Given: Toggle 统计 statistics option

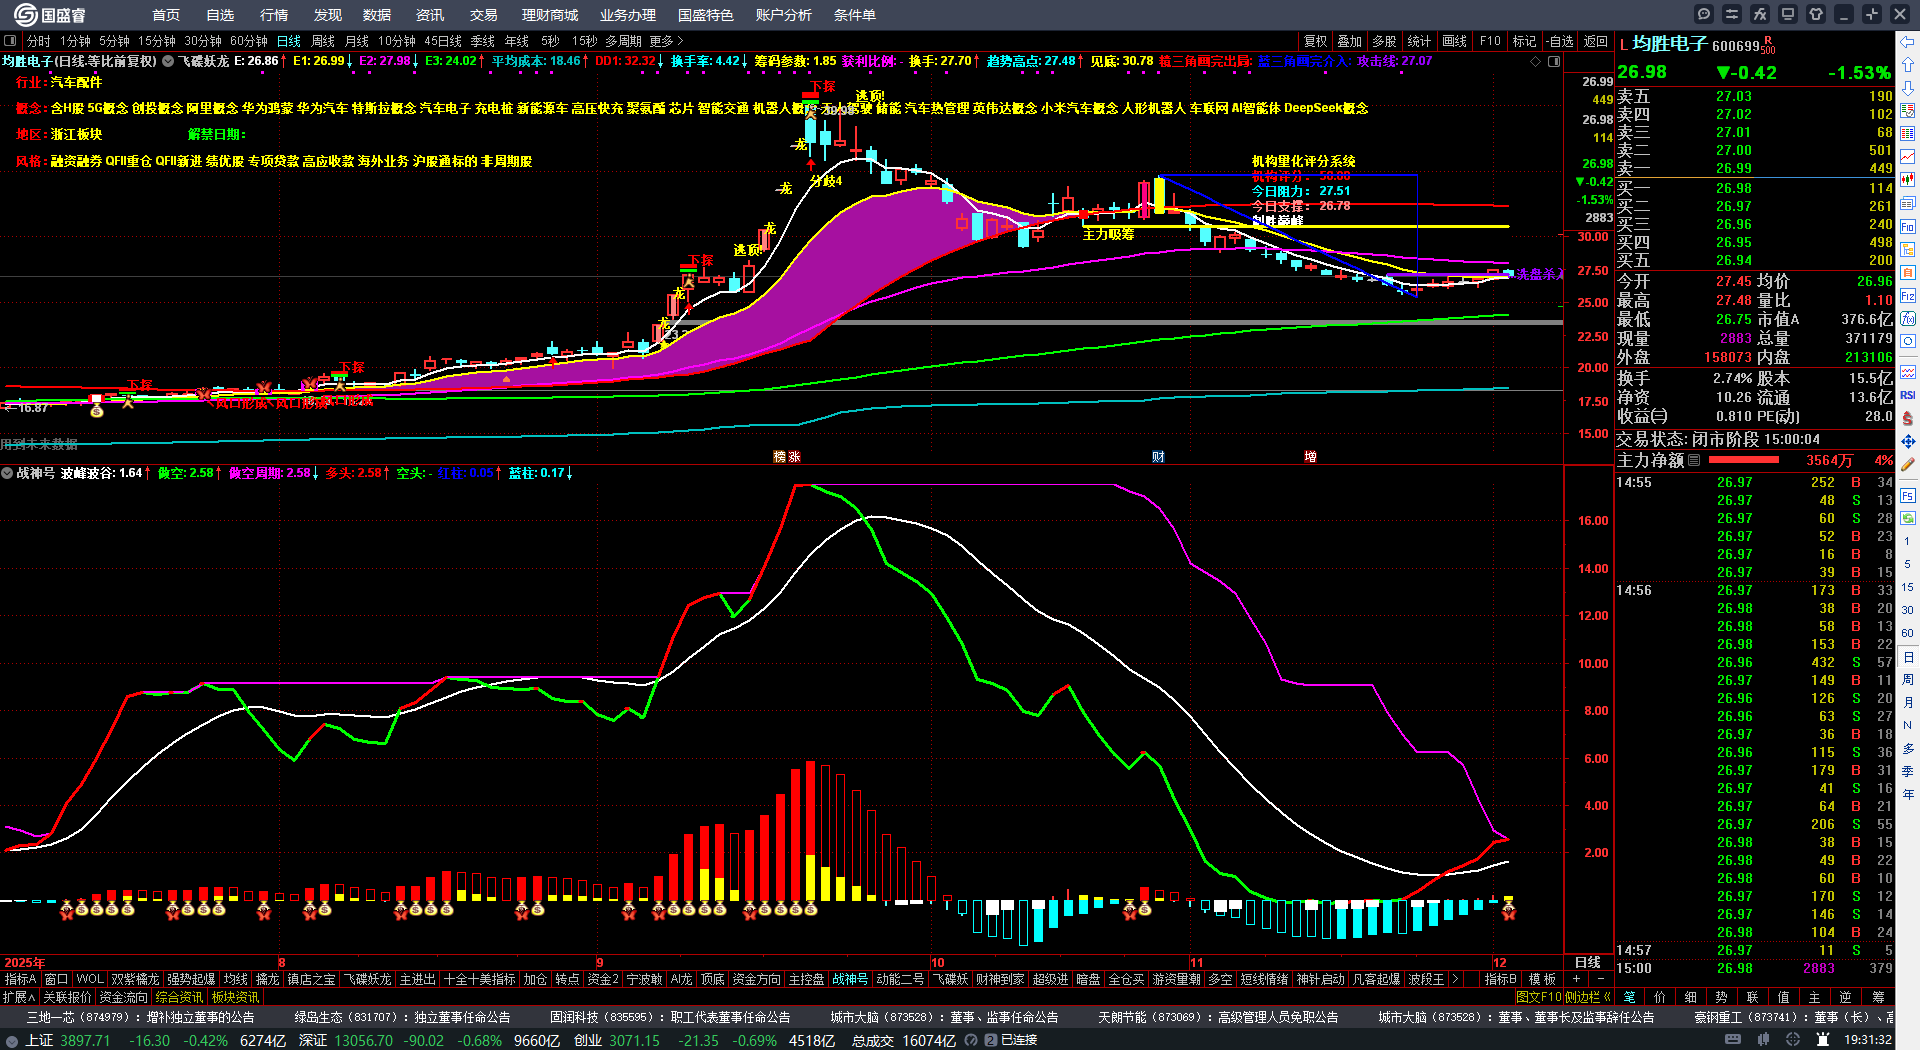Looking at the screenshot, I should (1419, 41).
